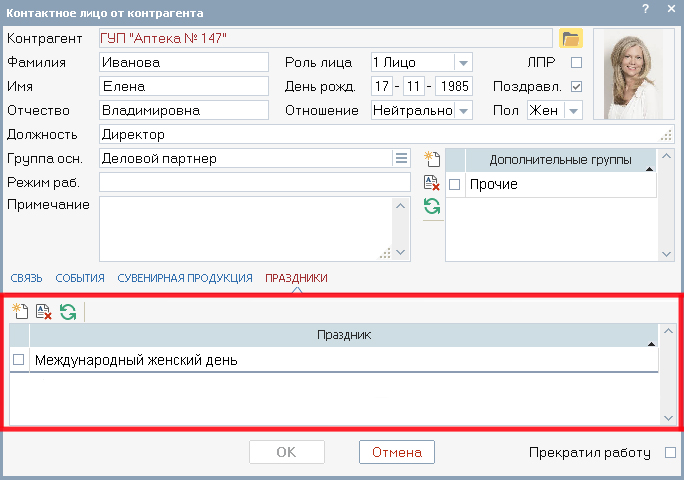Toggle the ЛПР checkbox

[576, 62]
